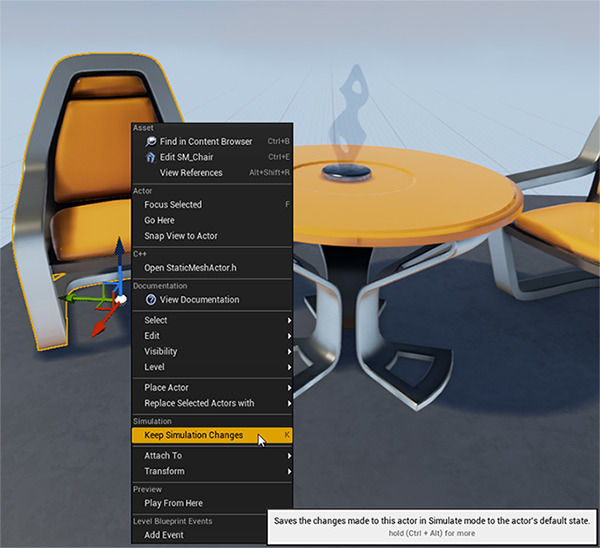This screenshot has height=548, width=600.
Task: Choose Go Here menu option
Action: tap(159, 220)
